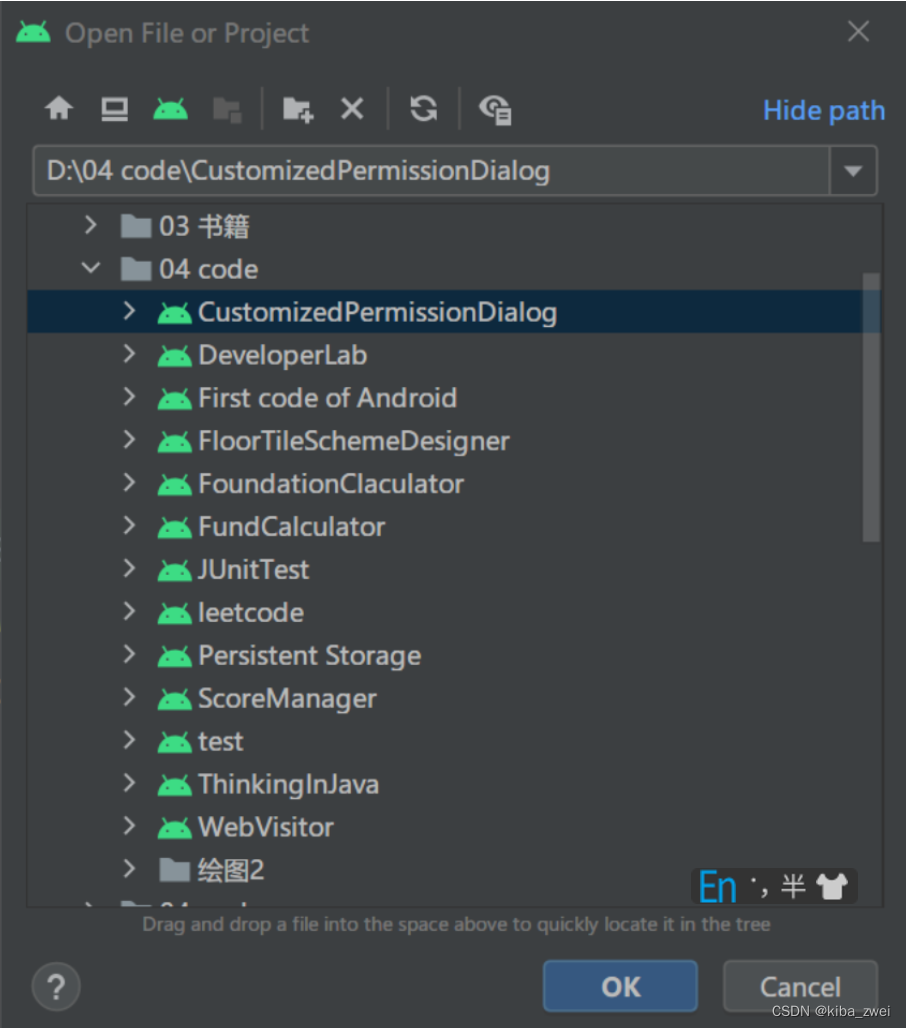Open IME skin shirt icon
Screen dimensions: 906x1028
coord(833,886)
